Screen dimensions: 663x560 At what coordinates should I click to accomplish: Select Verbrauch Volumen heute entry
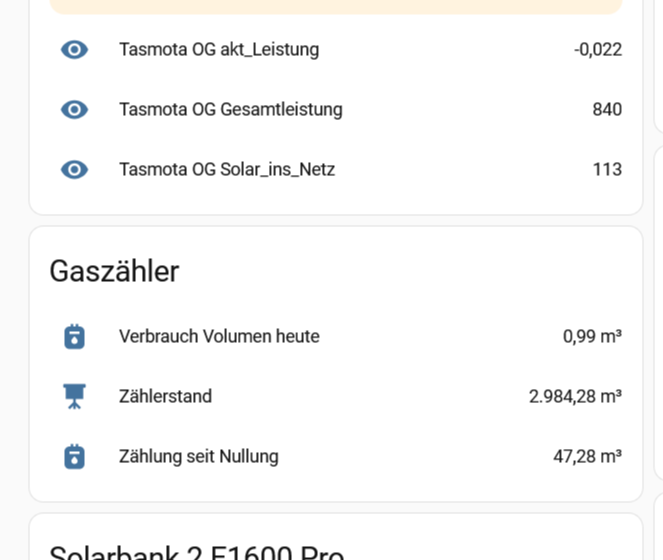point(219,336)
